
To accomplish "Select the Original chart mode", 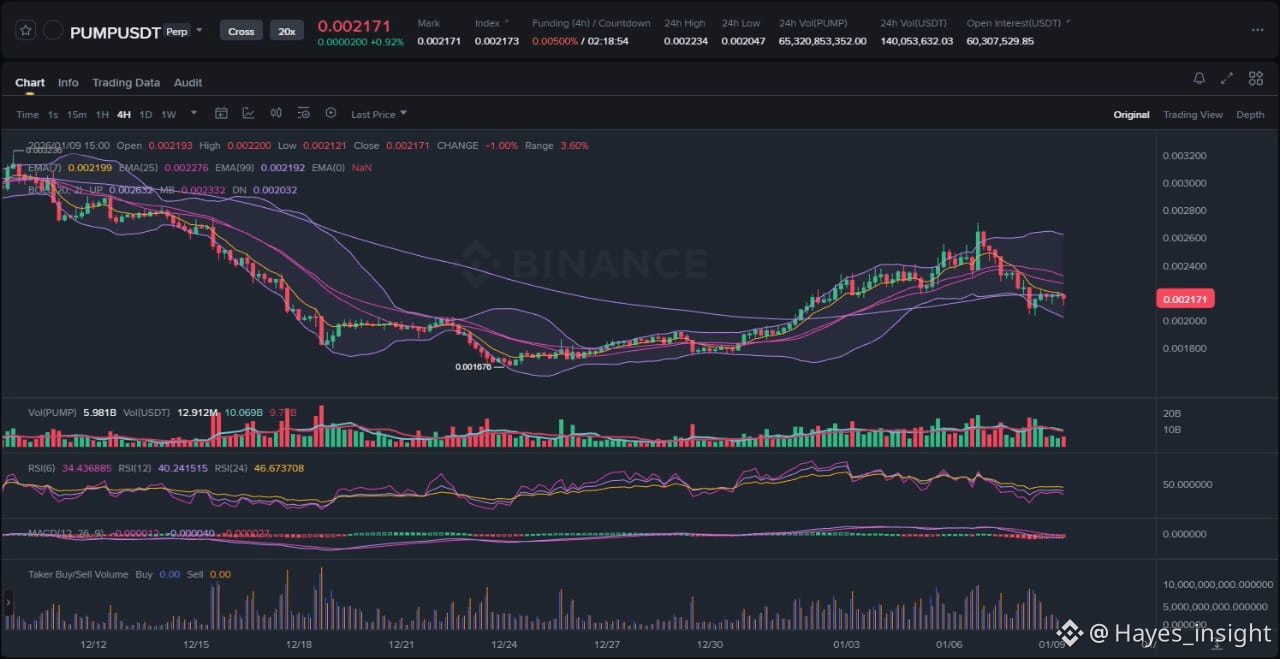I will click(x=1131, y=115).
